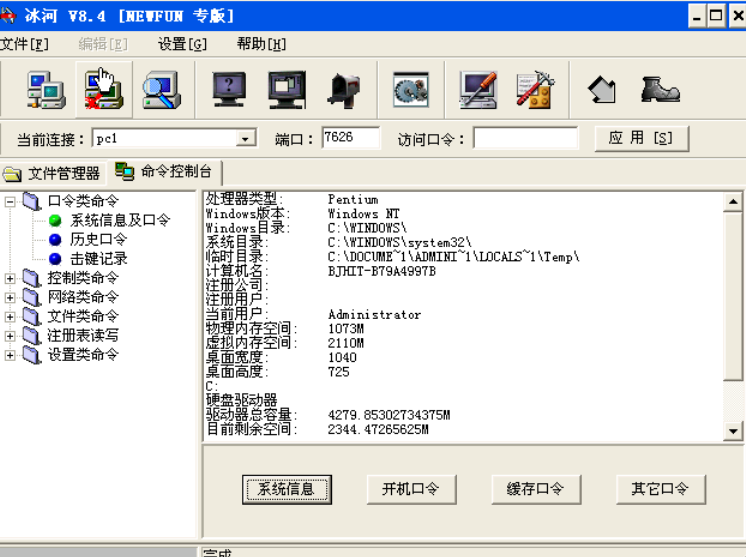Expand the 控制类命令 tree node
Screen dimensions: 746x557
coord(10,278)
